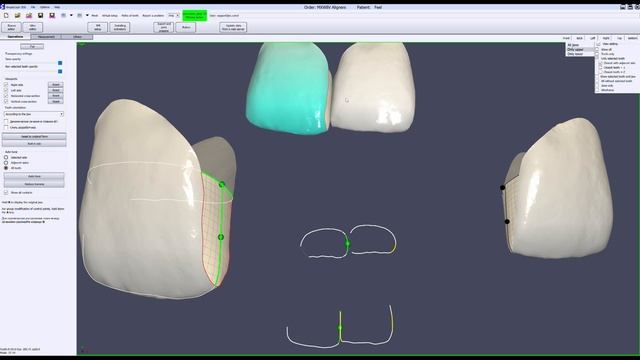Click the first view layout toolbar icon
Screen dimensions: 640x360
pyautogui.click(x=64, y=16)
